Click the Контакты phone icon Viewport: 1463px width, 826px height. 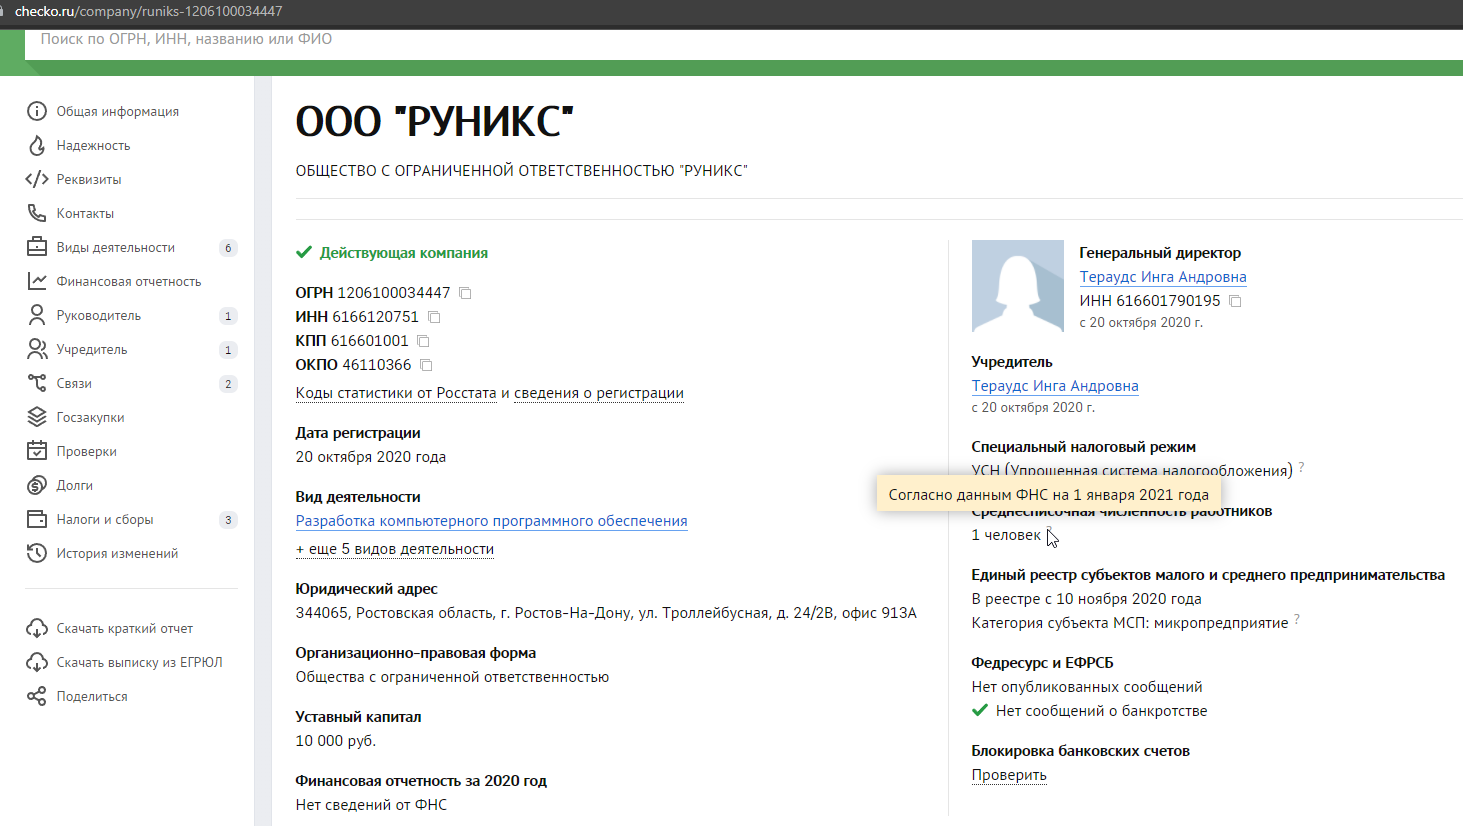37,213
